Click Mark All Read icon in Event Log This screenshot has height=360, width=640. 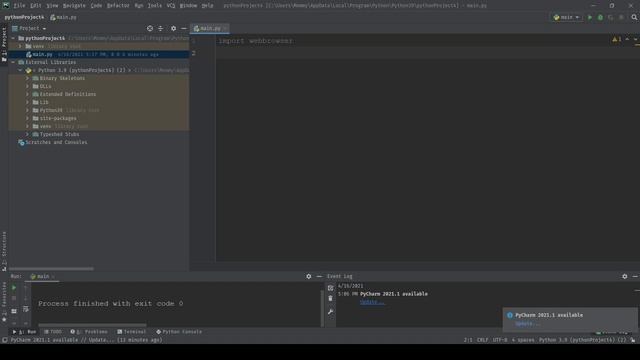[x=330, y=288]
